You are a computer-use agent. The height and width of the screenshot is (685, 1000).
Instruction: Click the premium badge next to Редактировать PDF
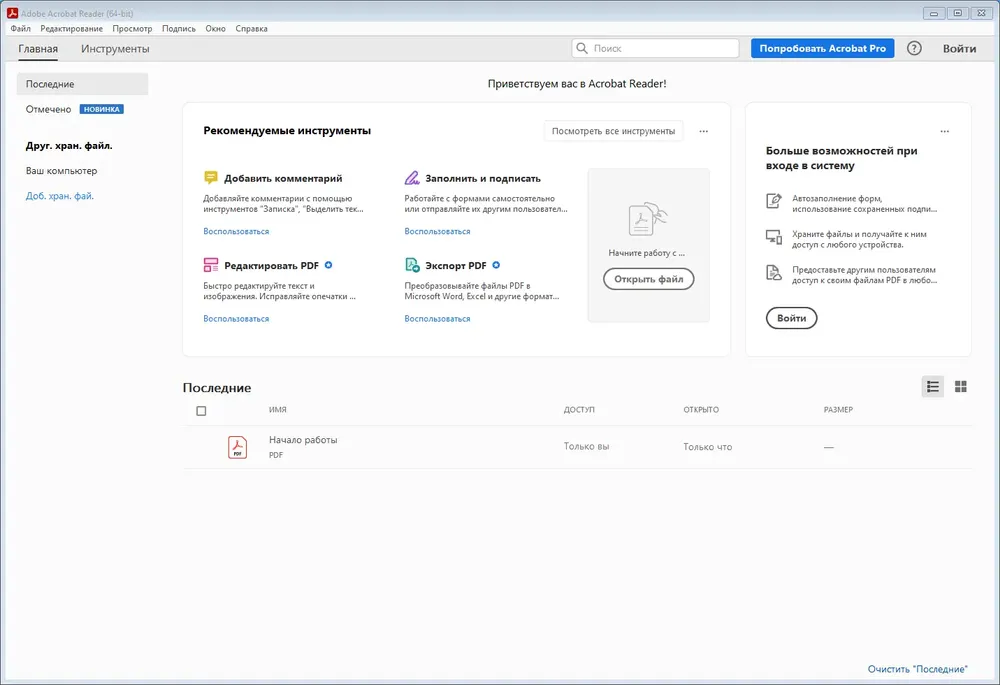click(x=328, y=265)
